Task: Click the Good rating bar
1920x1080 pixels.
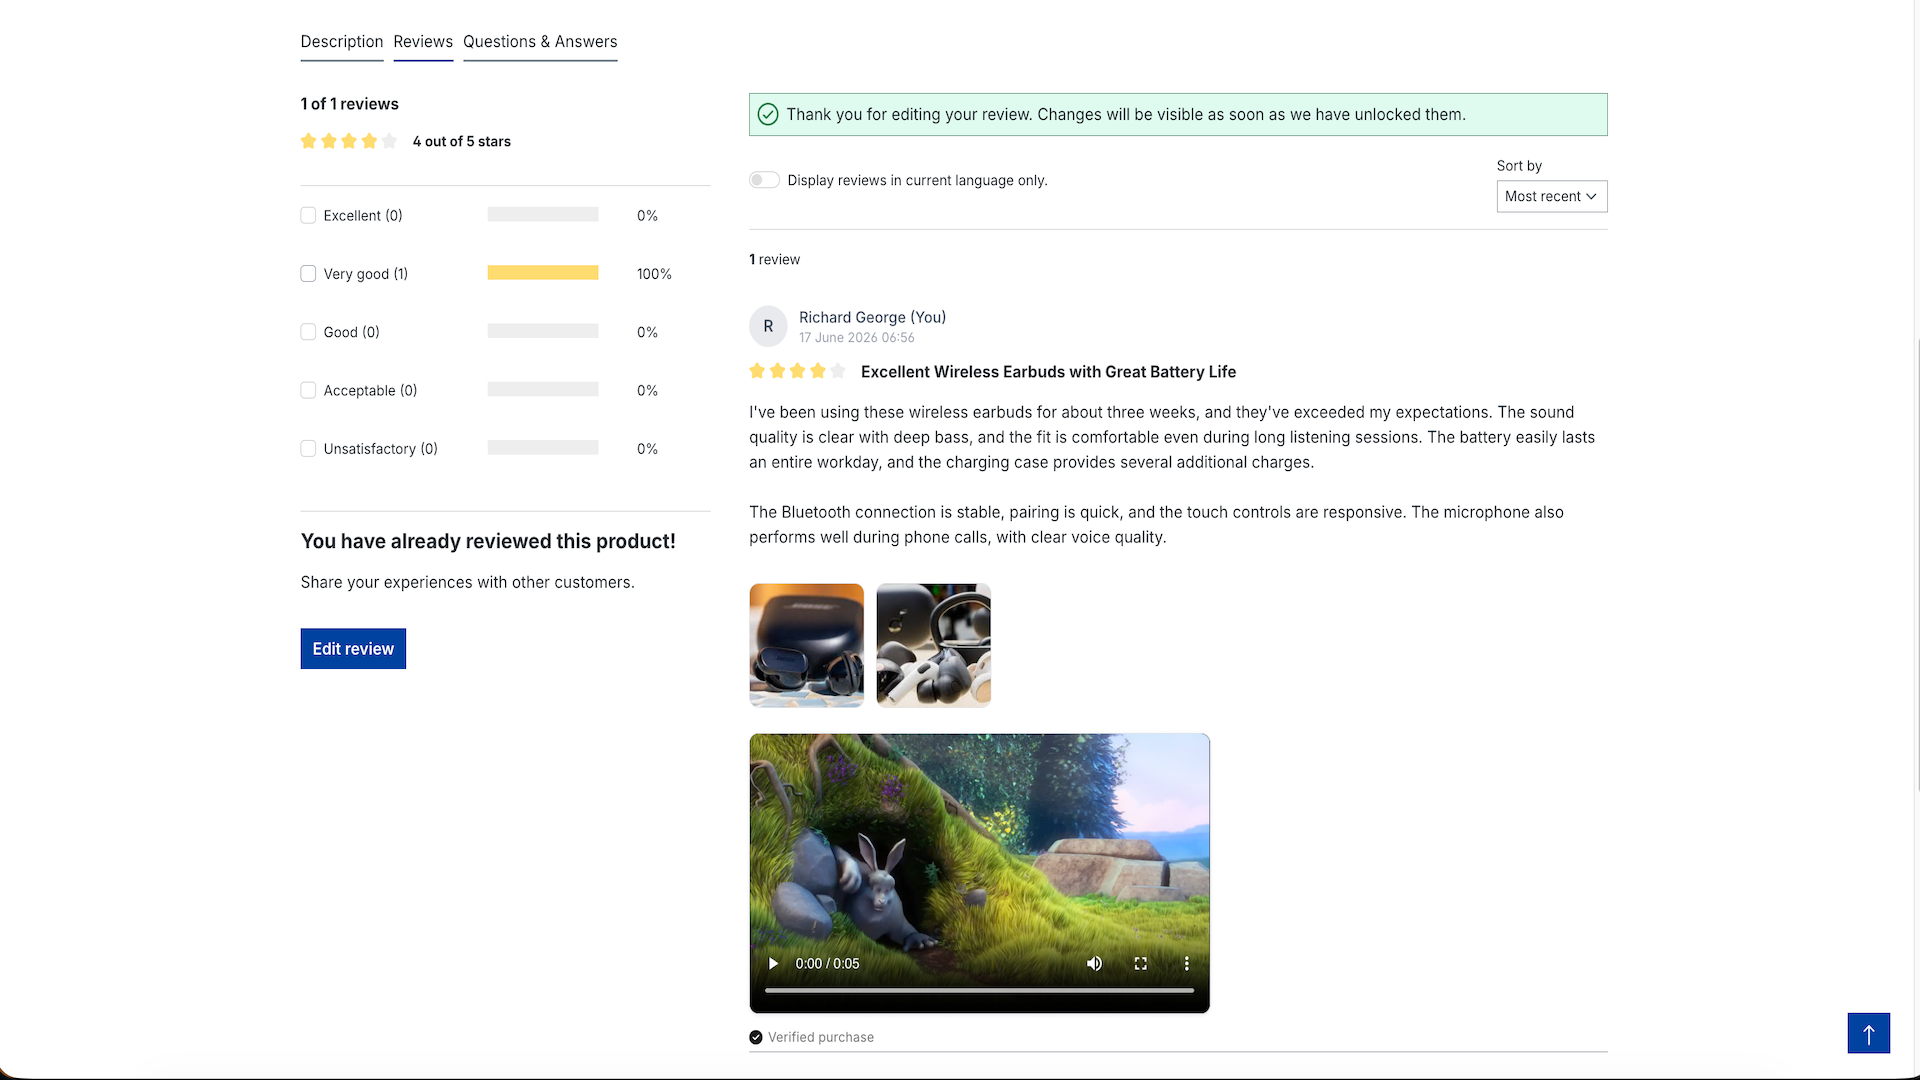Action: 543,331
